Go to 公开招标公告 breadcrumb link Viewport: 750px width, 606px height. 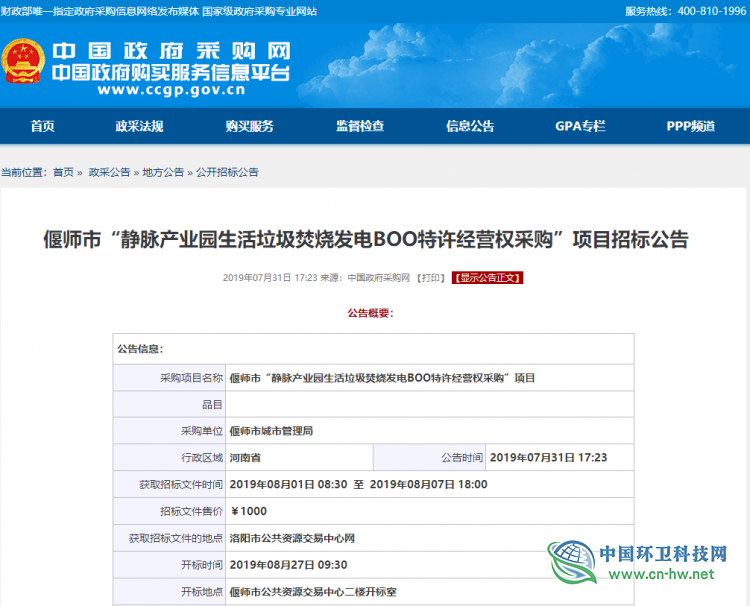tap(227, 172)
